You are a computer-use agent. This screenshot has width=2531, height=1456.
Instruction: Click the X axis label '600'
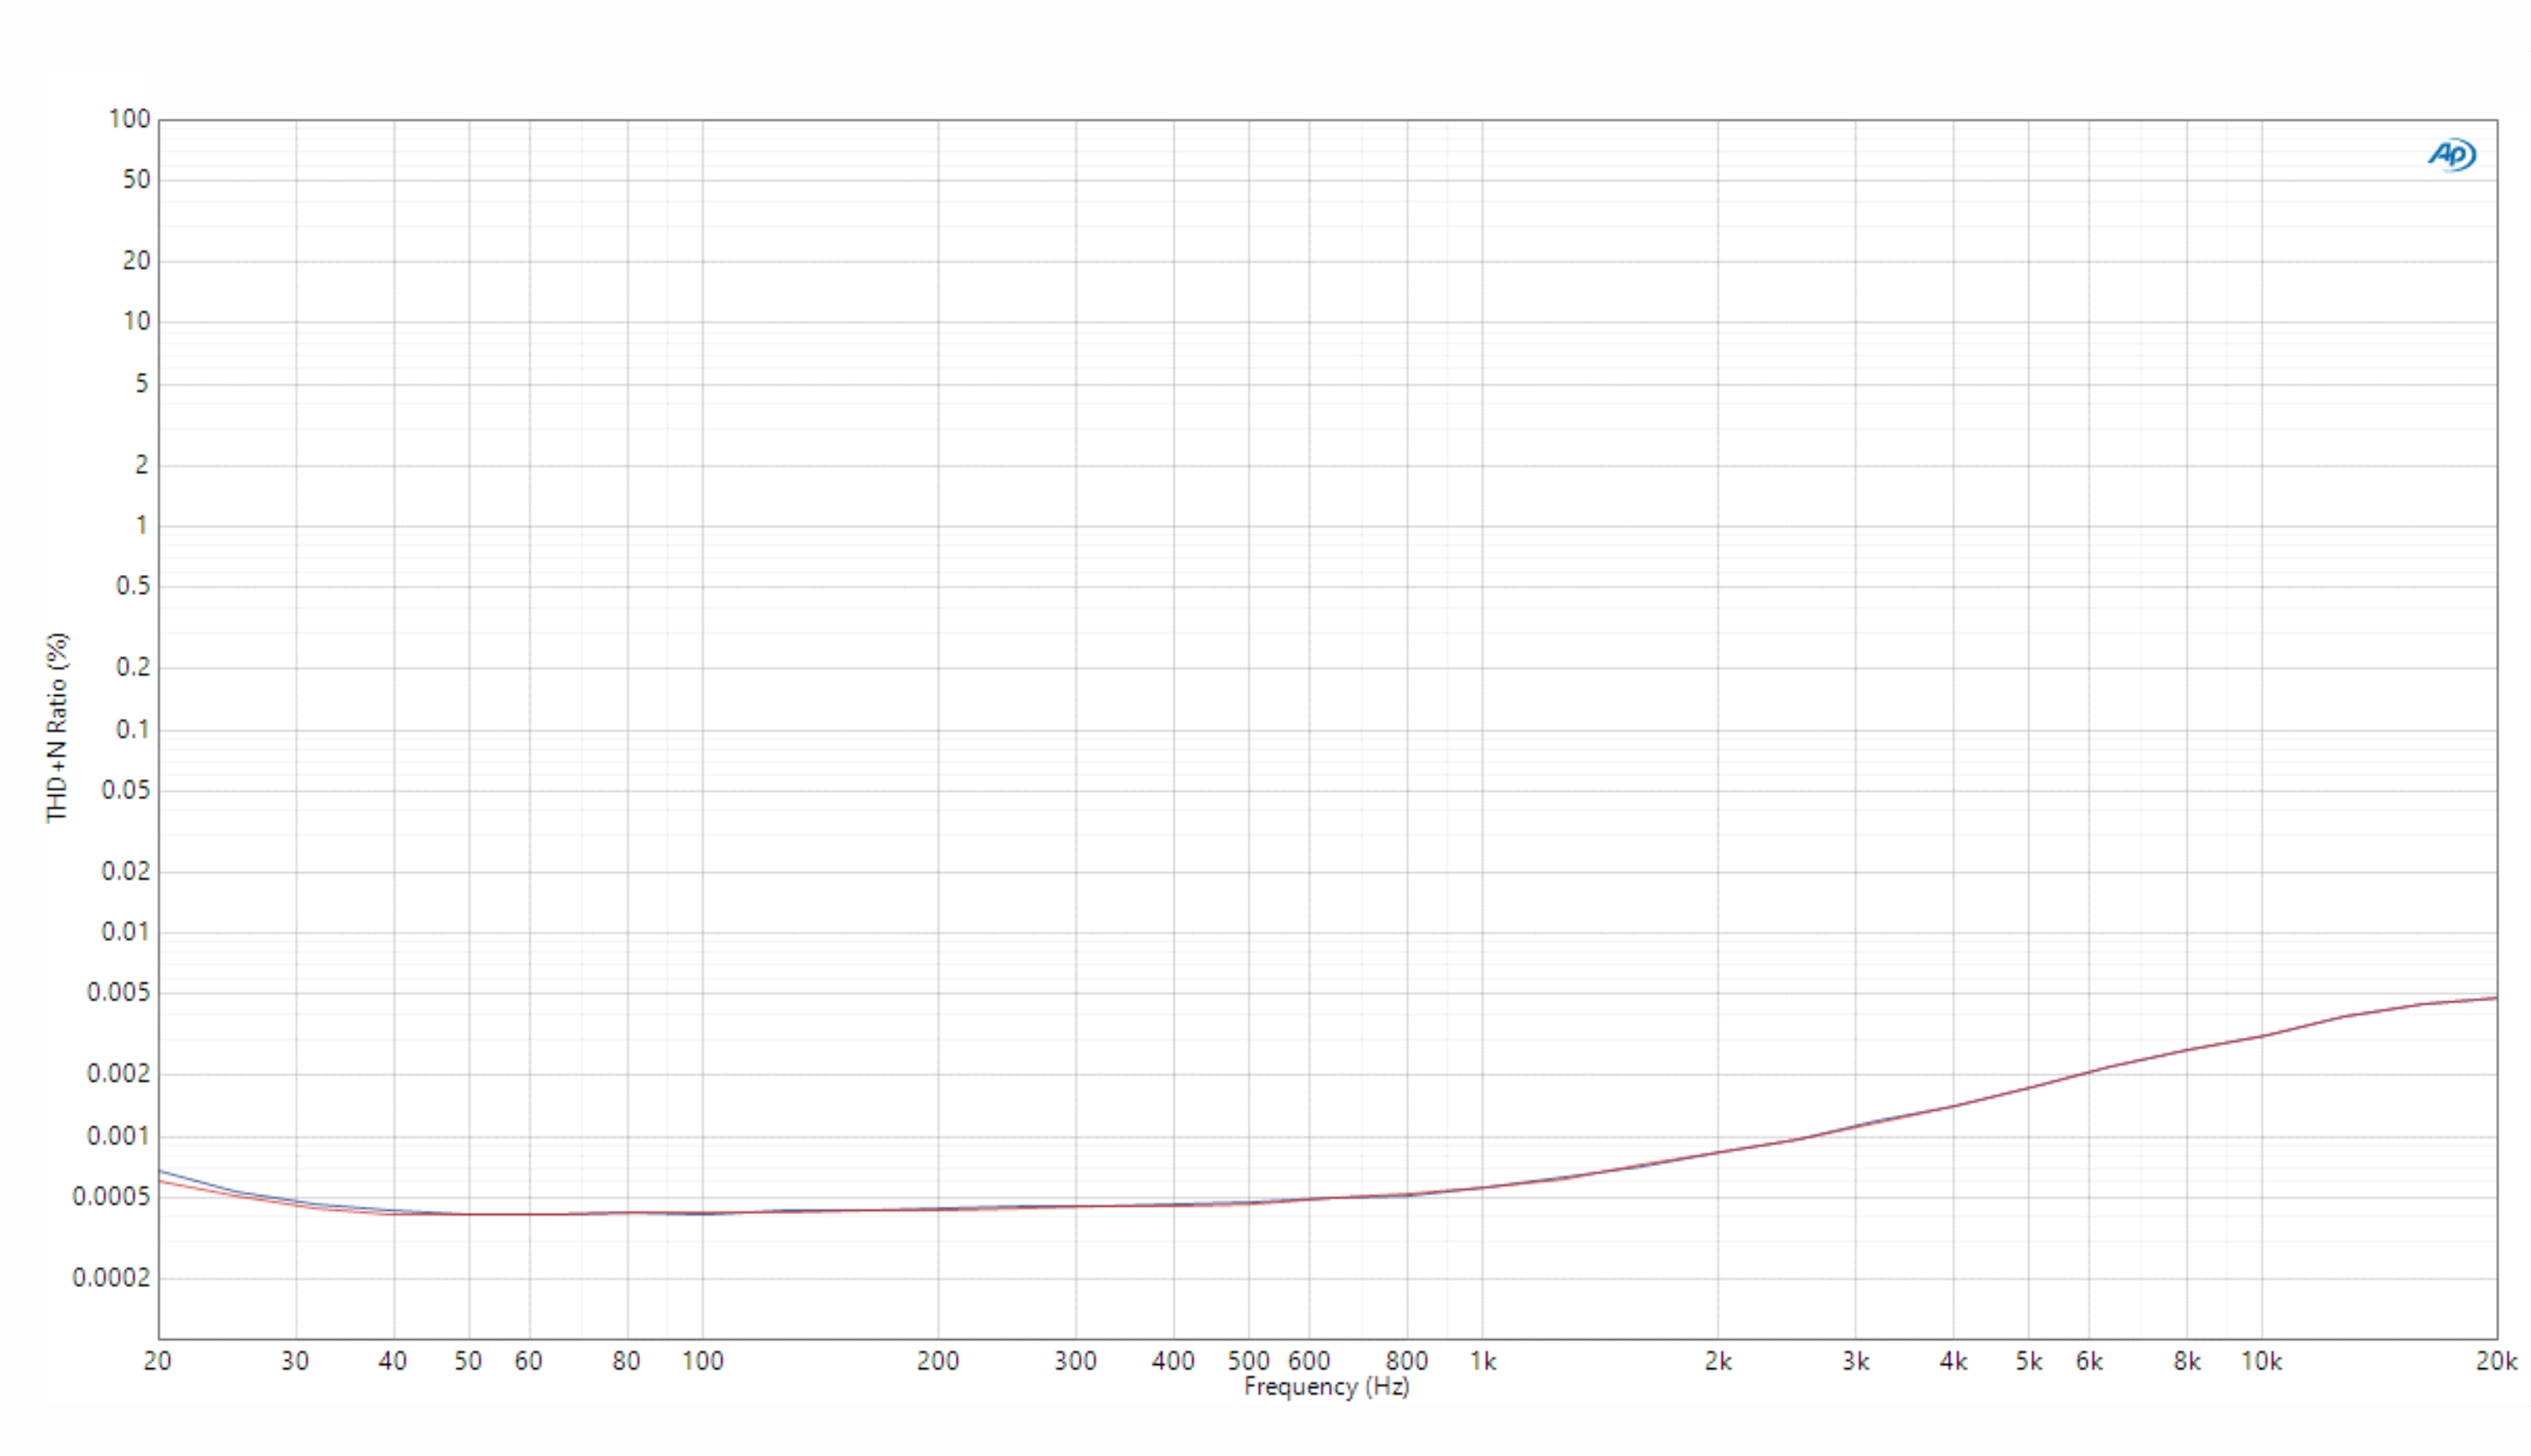pos(1309,1361)
